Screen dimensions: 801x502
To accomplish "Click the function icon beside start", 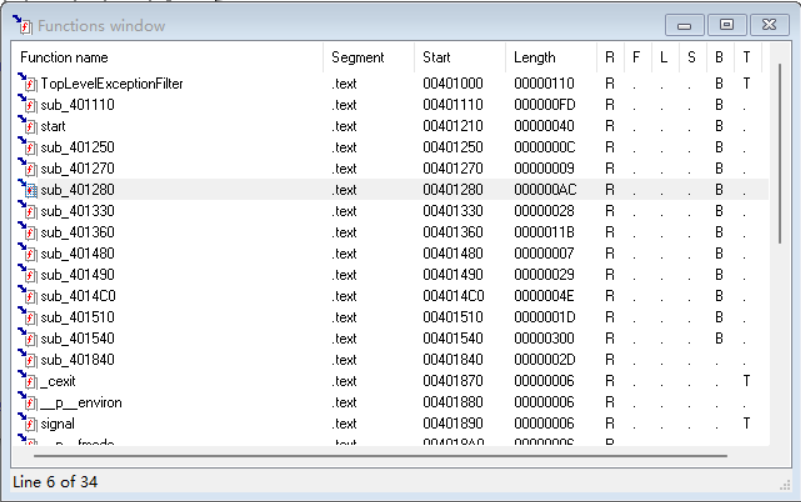I will point(28,126).
